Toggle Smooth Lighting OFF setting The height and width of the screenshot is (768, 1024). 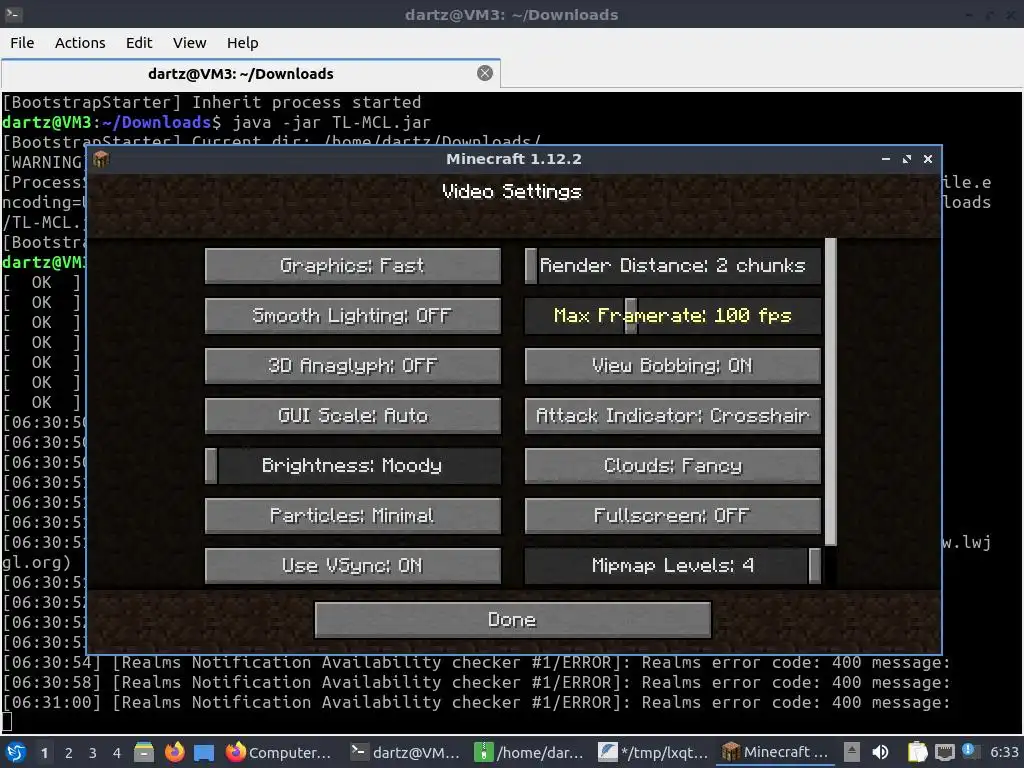pyautogui.click(x=353, y=316)
